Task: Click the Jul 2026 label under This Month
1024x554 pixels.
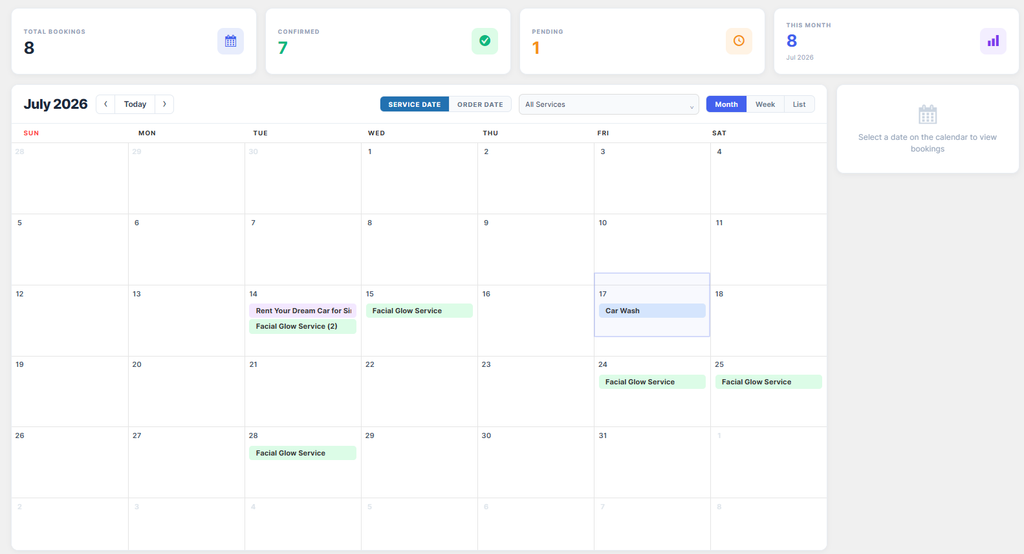Action: click(800, 57)
